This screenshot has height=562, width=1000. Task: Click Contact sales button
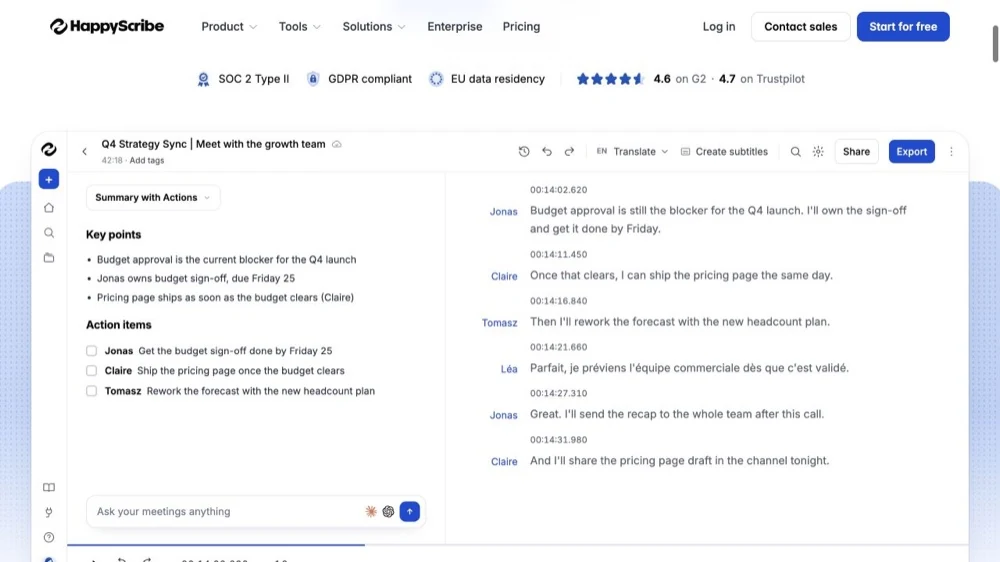[x=800, y=26]
